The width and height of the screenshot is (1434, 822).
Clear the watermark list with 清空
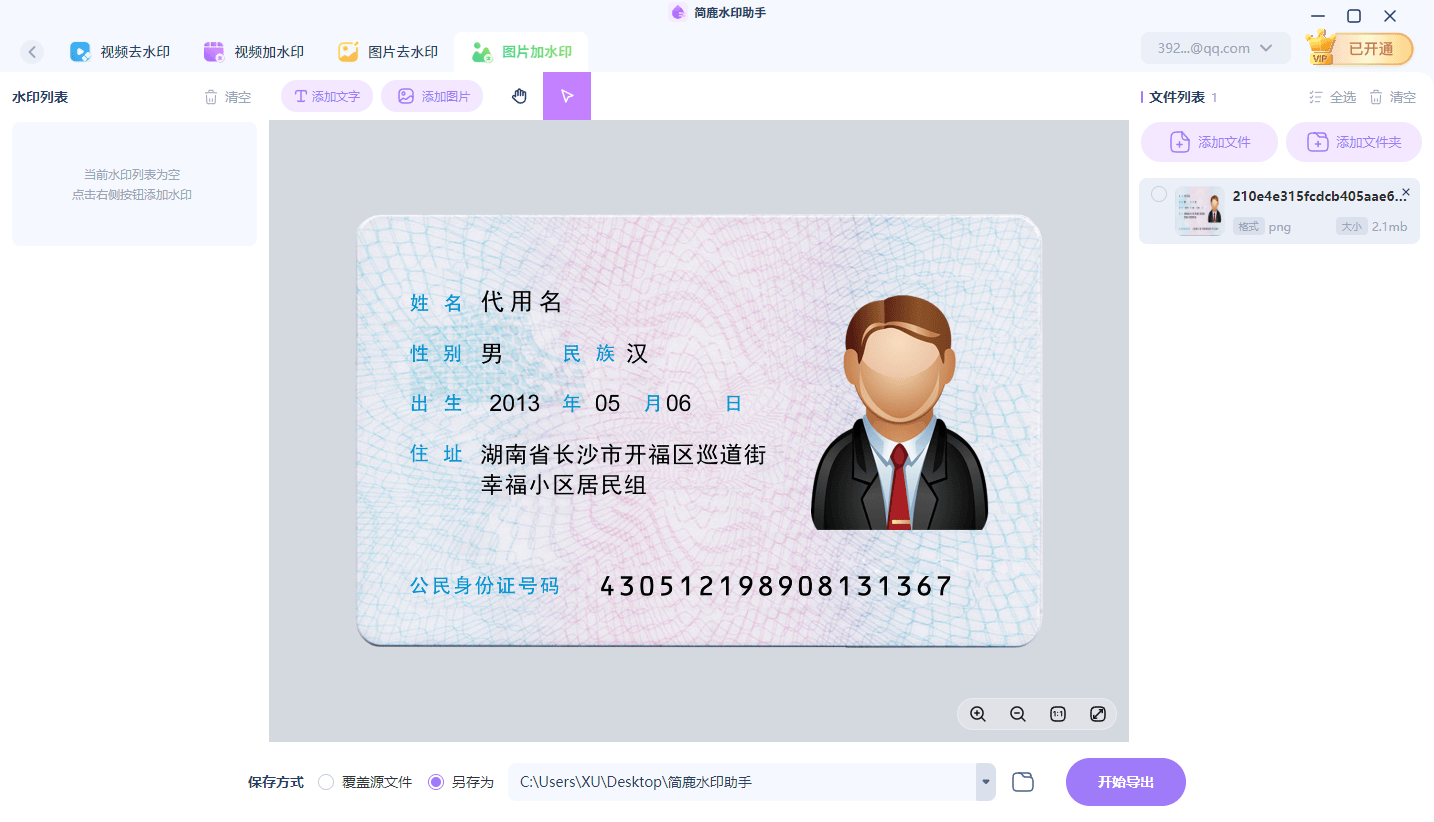(x=228, y=97)
